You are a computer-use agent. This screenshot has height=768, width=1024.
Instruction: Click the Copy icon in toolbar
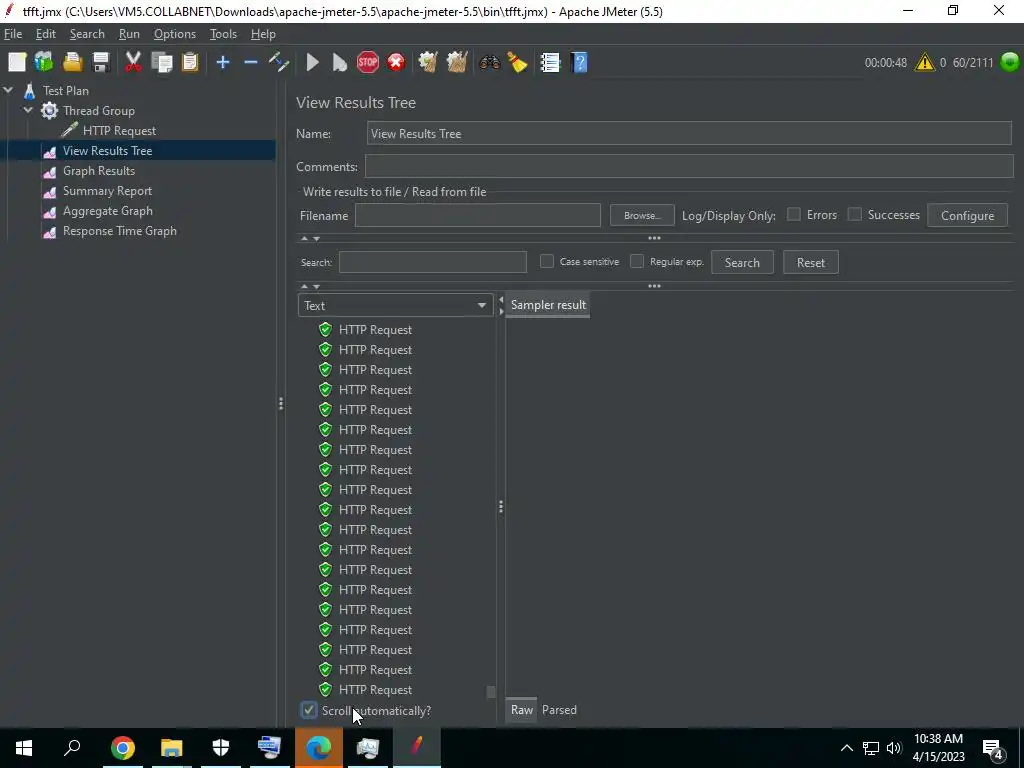pyautogui.click(x=161, y=63)
